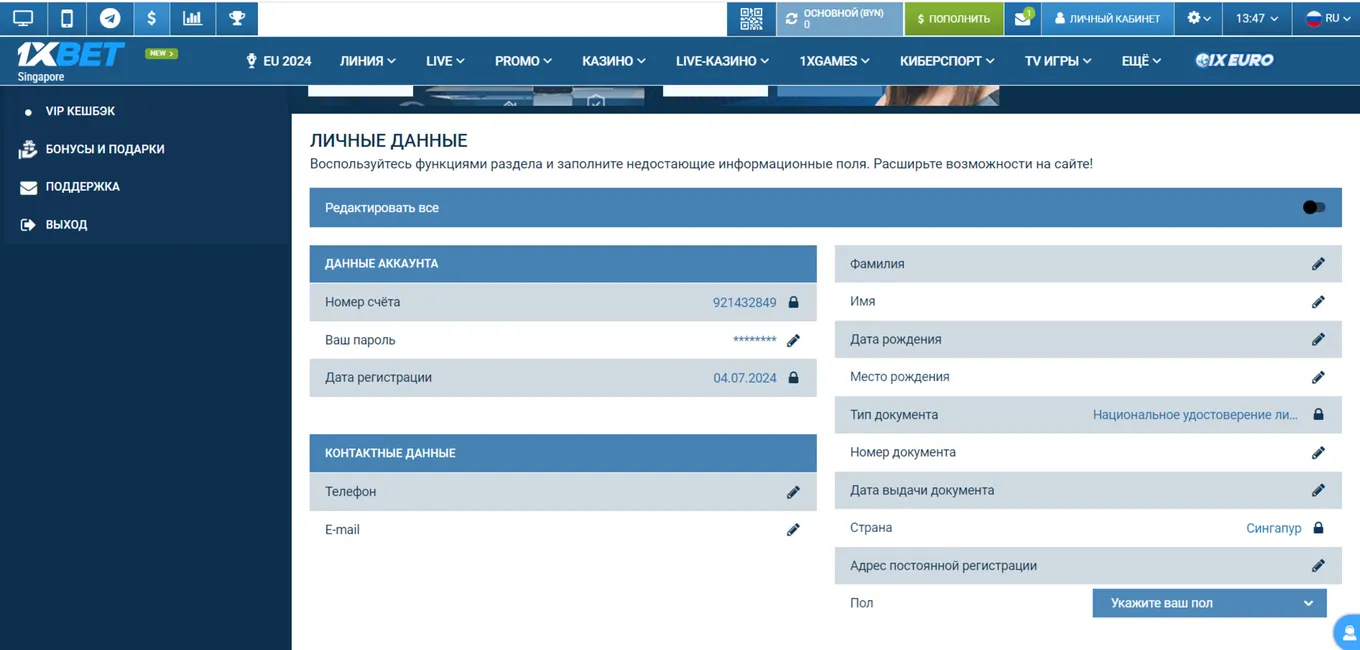Click the 1XBET Singapore logo
The height and width of the screenshot is (650, 1360).
pyautogui.click(x=70, y=61)
